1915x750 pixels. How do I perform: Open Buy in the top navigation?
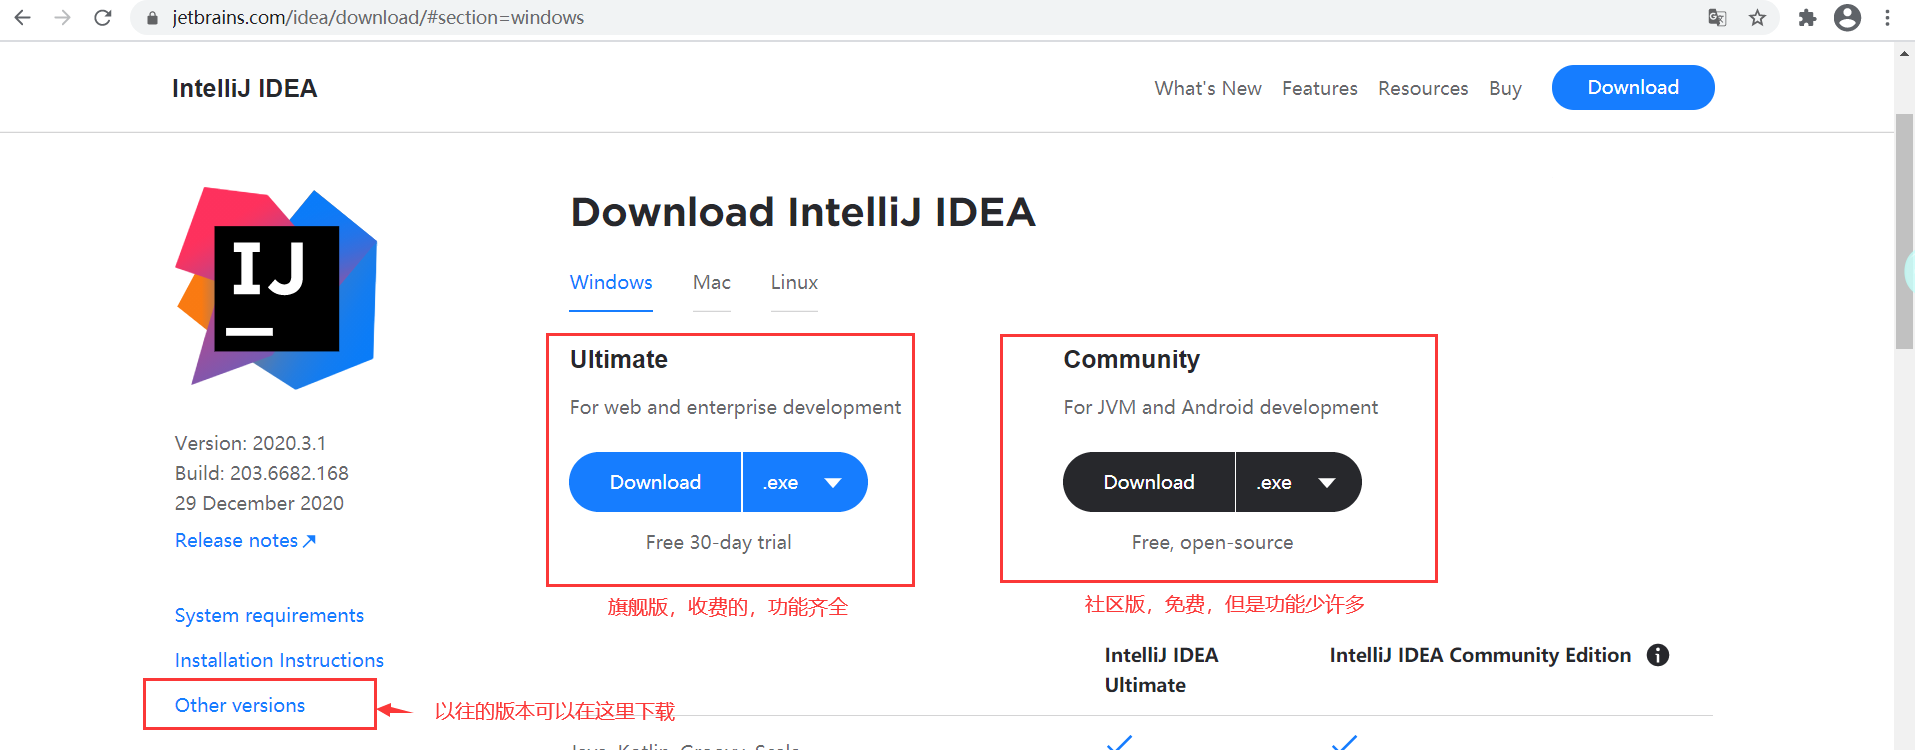coord(1505,89)
